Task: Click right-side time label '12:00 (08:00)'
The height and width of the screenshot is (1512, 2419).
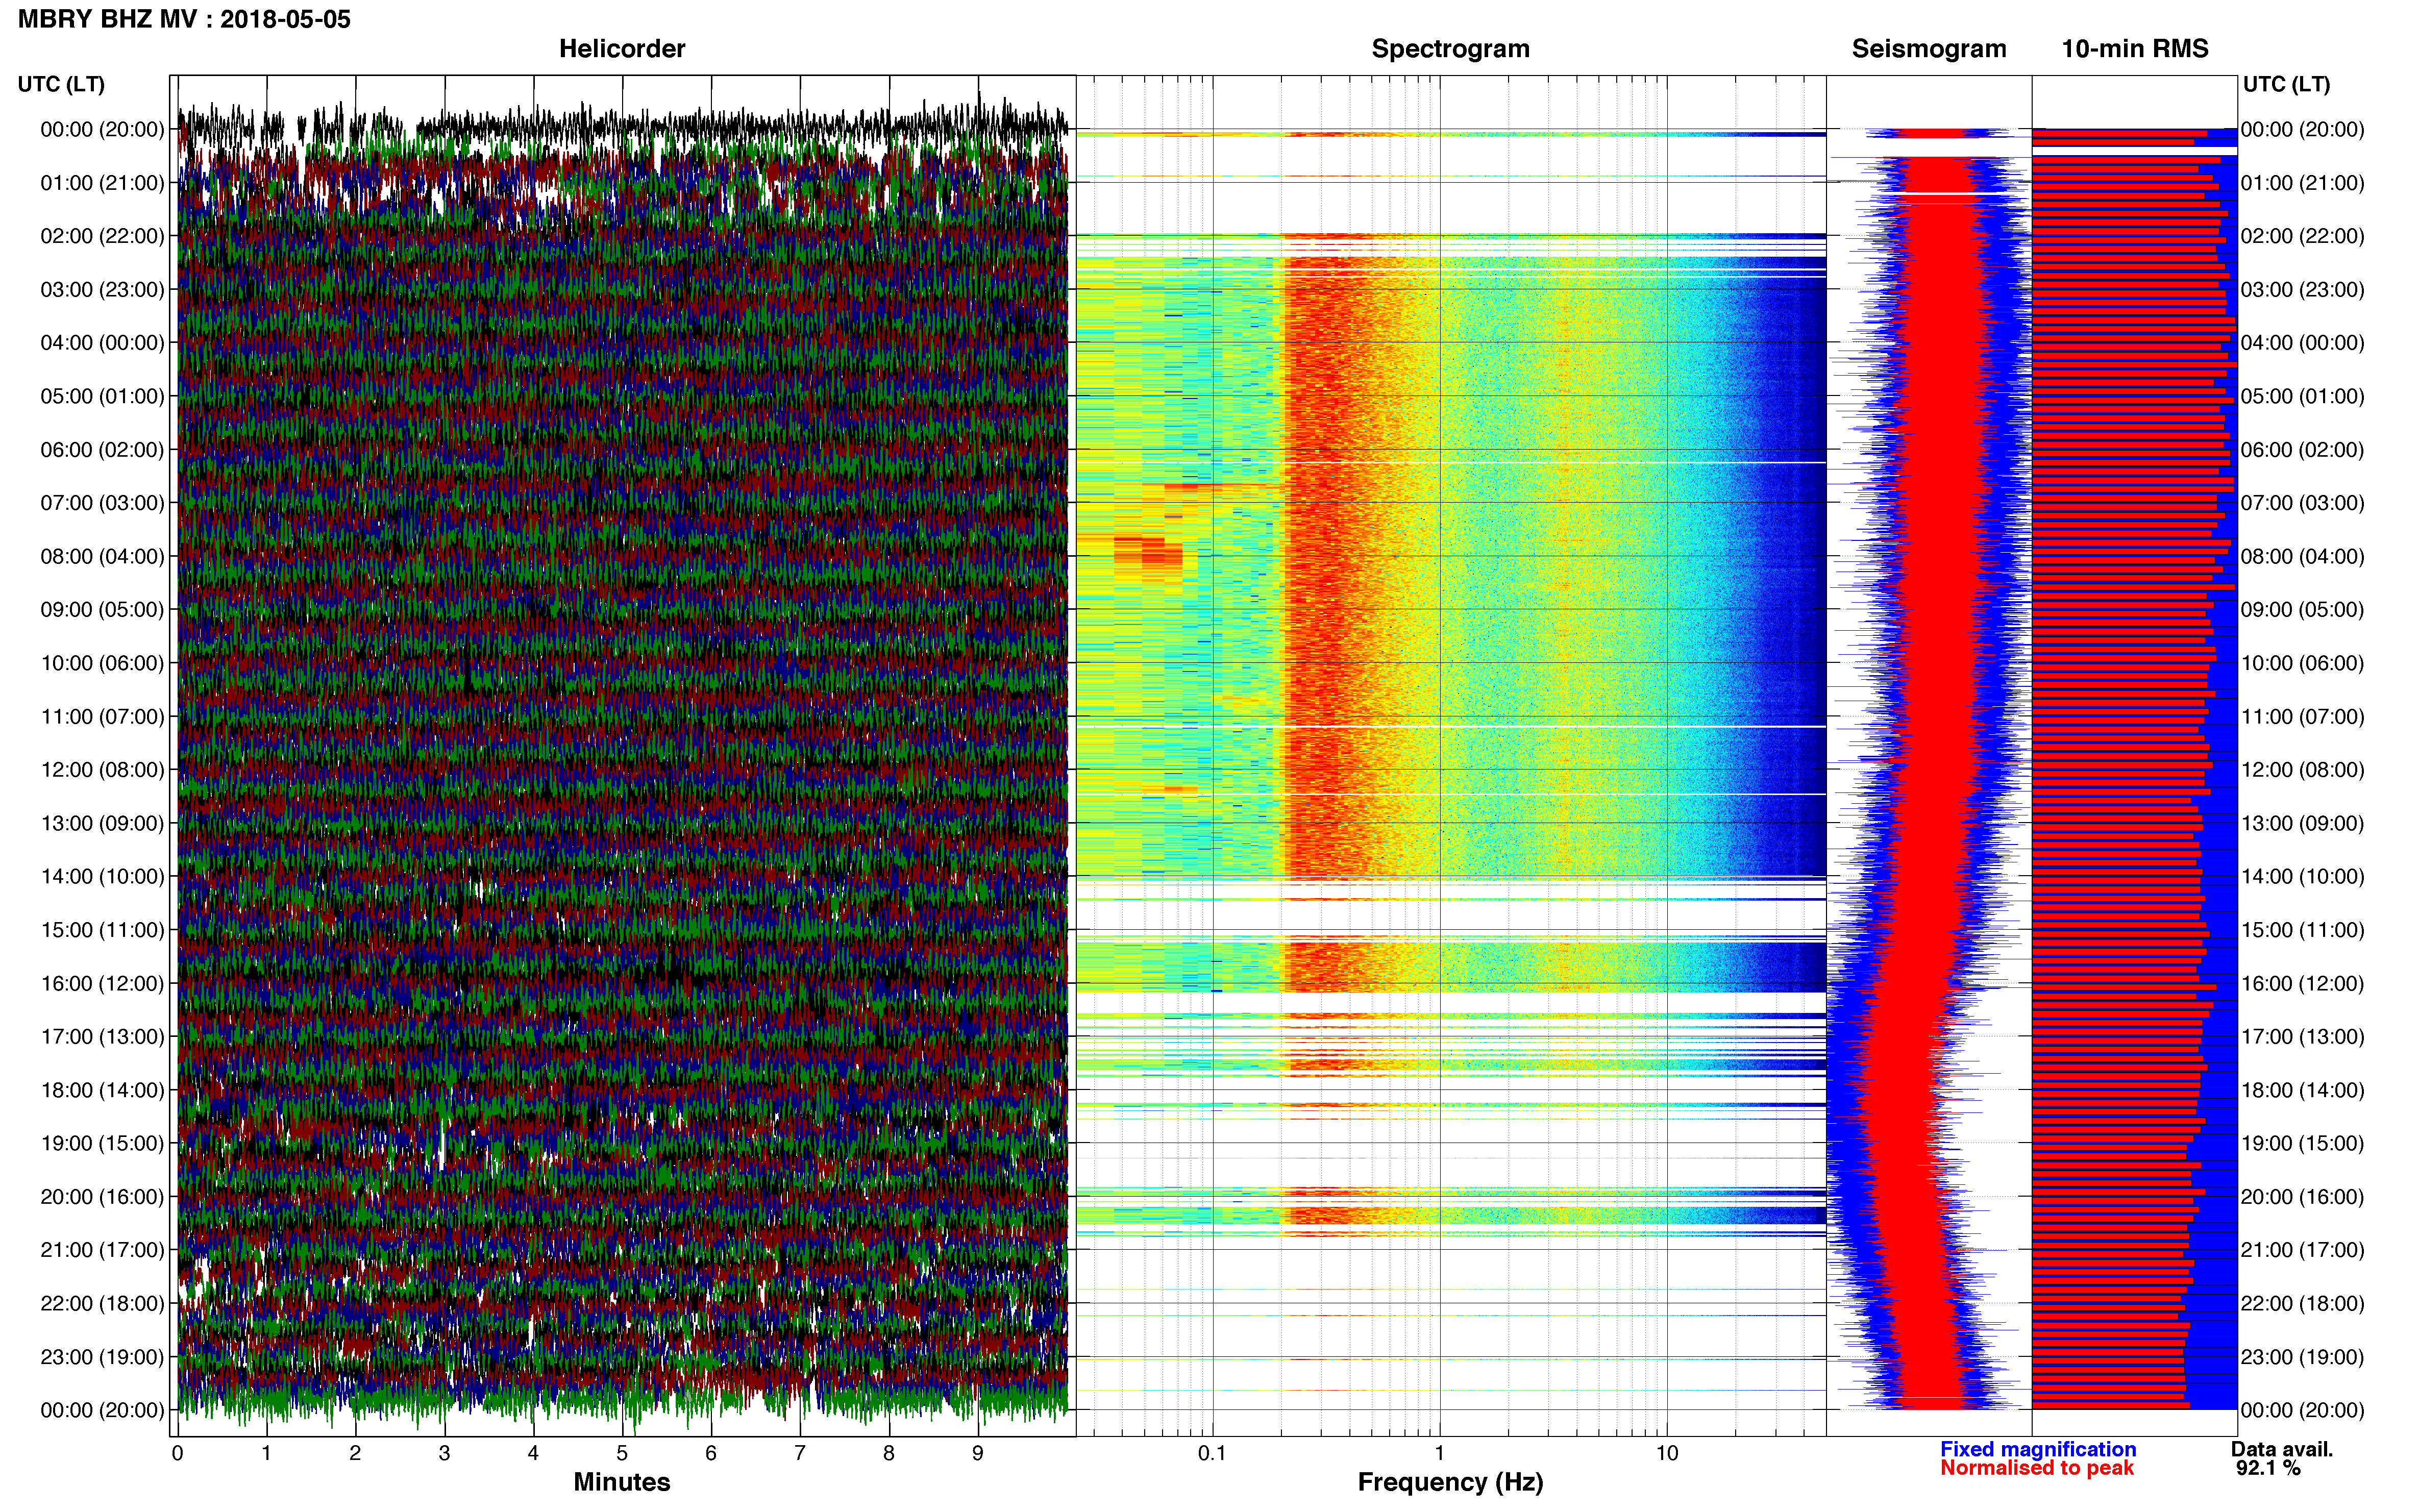Action: click(2302, 770)
